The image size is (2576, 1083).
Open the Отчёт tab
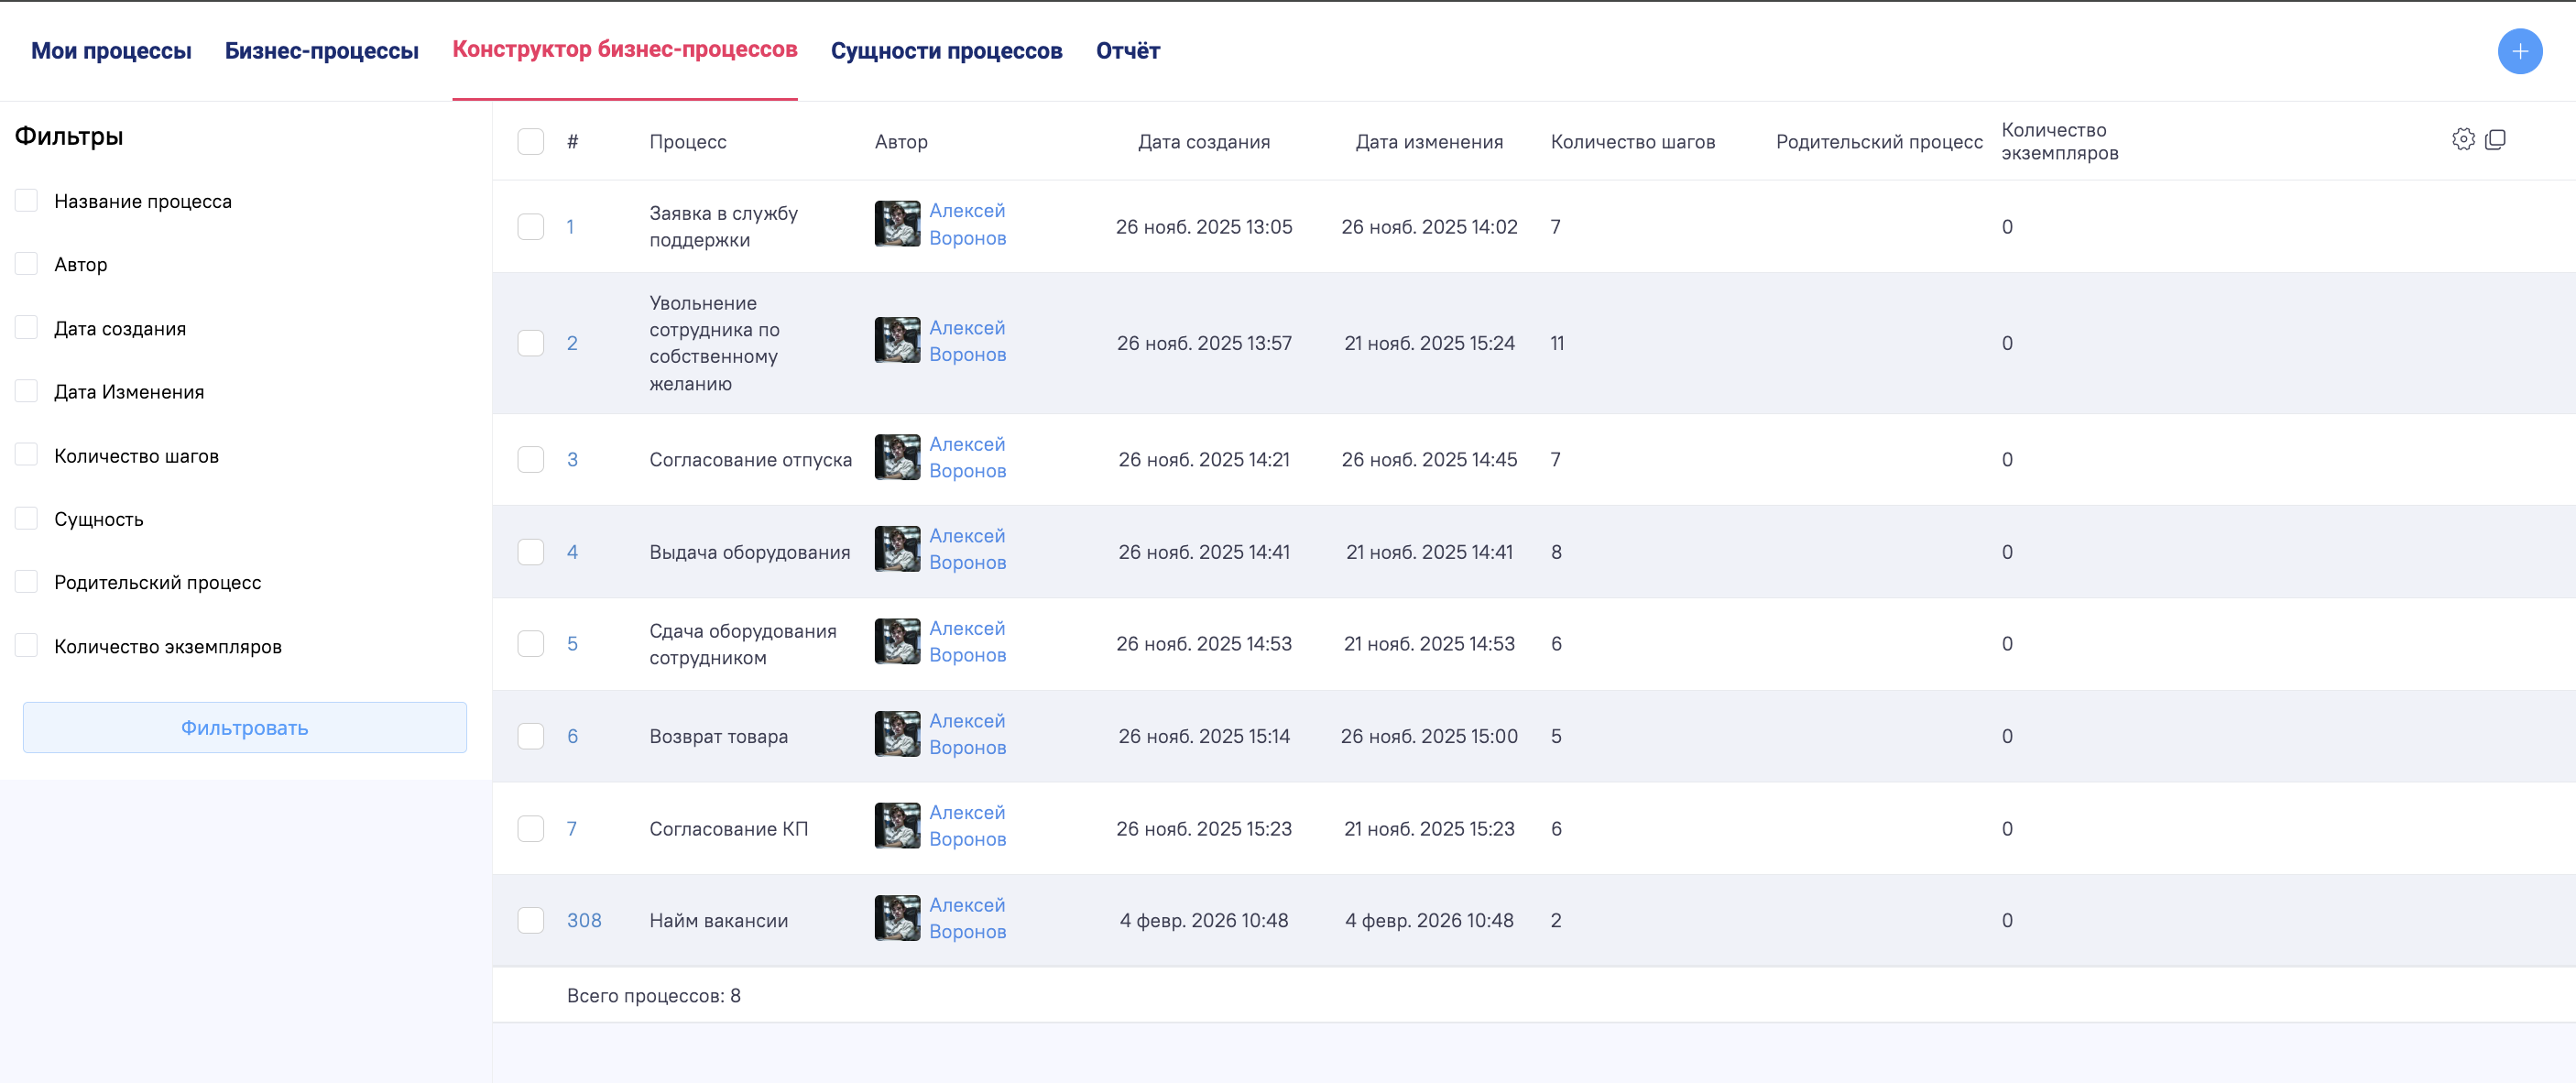tap(1127, 51)
